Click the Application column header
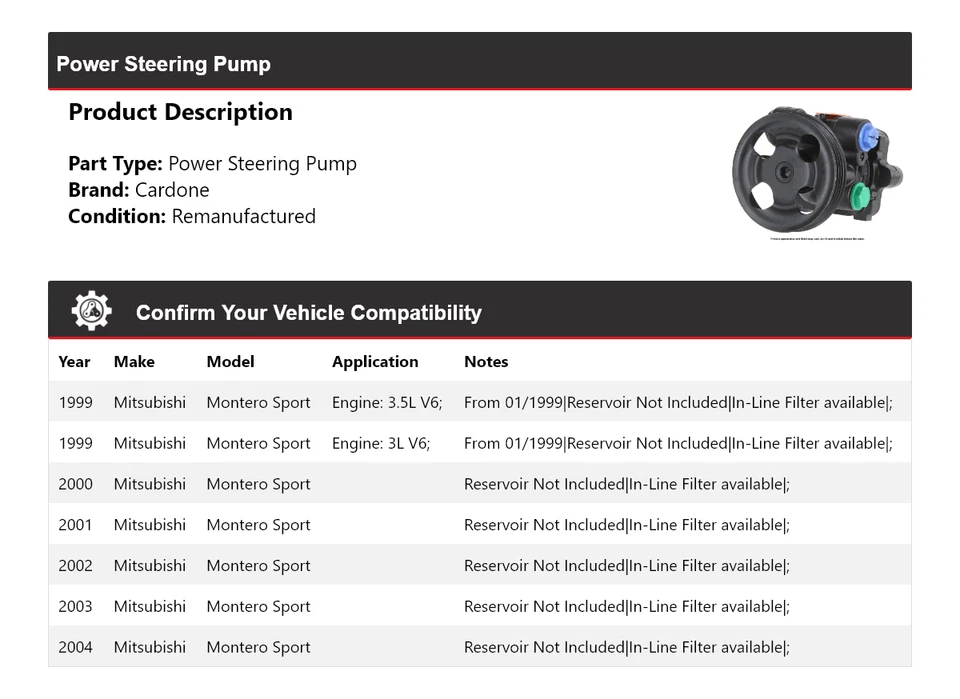Screen dimensions: 960x699 click(x=375, y=362)
